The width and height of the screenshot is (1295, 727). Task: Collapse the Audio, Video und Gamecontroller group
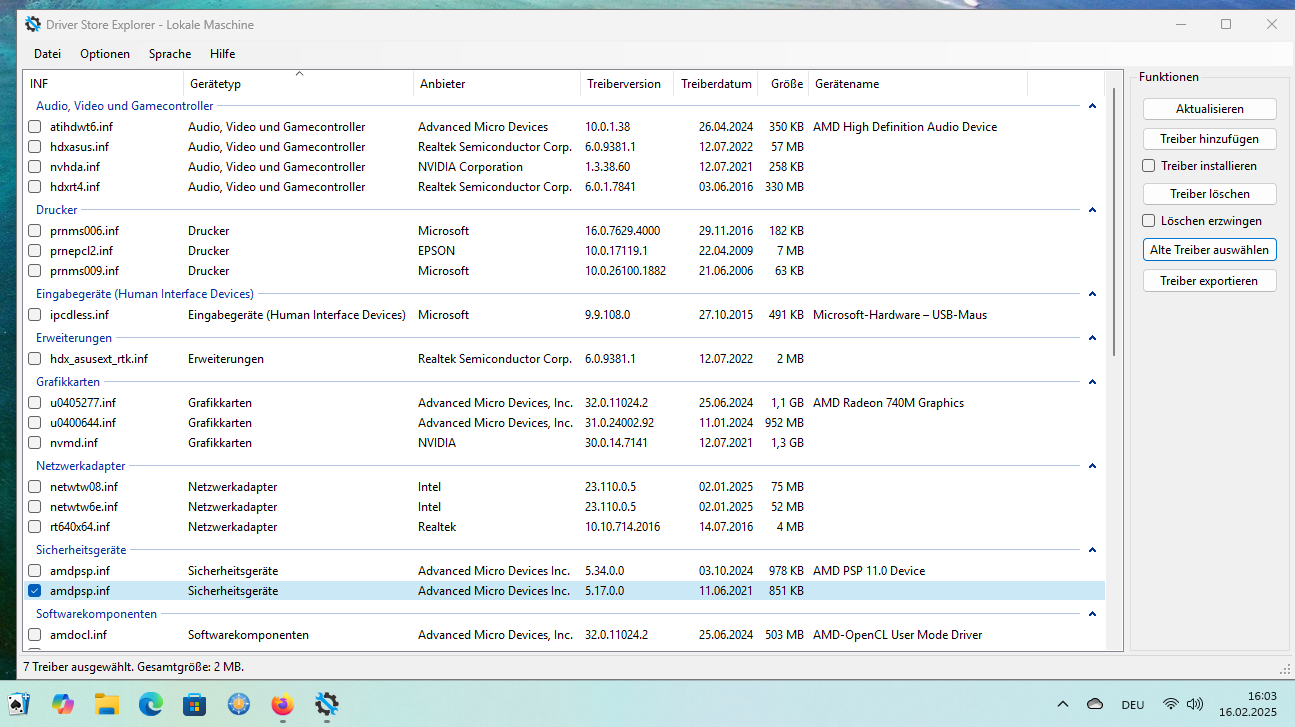pyautogui.click(x=1093, y=106)
